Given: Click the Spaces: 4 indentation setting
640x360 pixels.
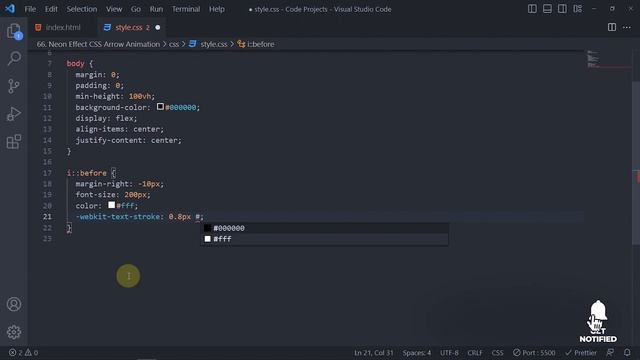Looking at the screenshot, I should [x=417, y=353].
